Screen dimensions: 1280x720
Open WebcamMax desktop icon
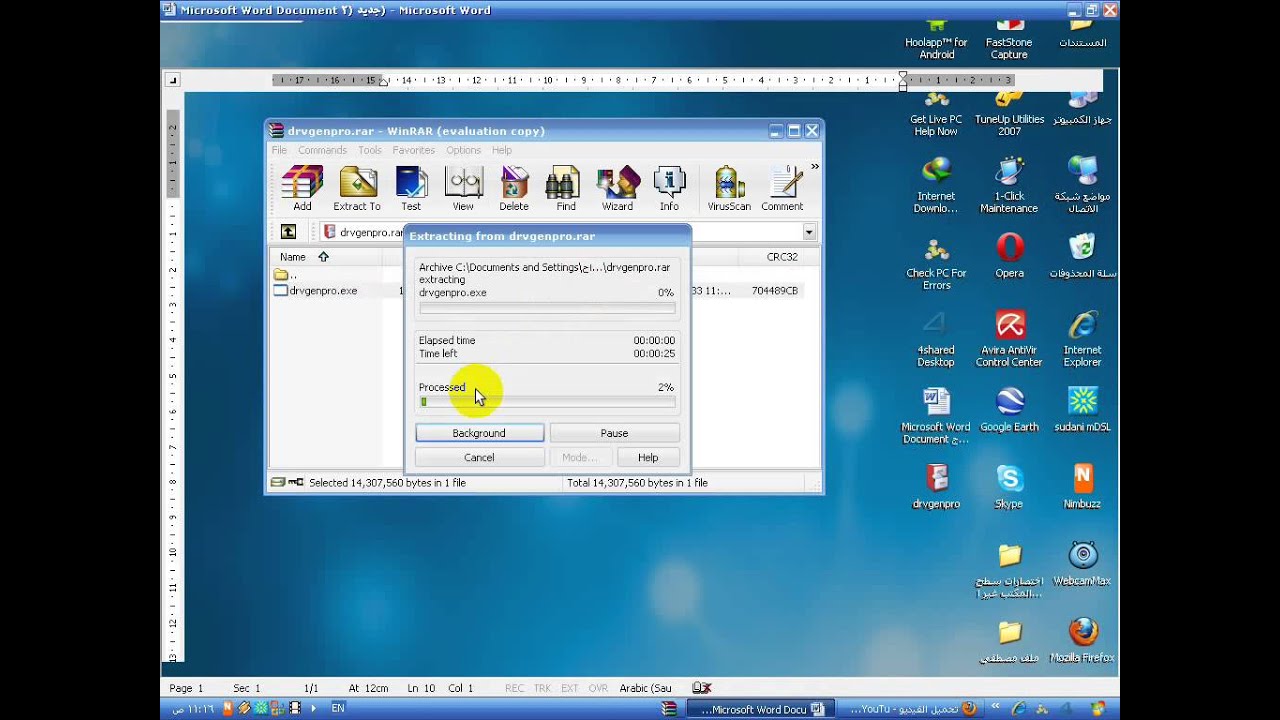[x=1082, y=563]
